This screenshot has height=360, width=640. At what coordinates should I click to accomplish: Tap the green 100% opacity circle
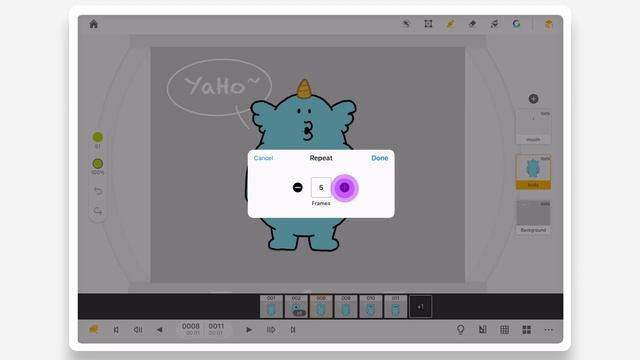tap(98, 164)
